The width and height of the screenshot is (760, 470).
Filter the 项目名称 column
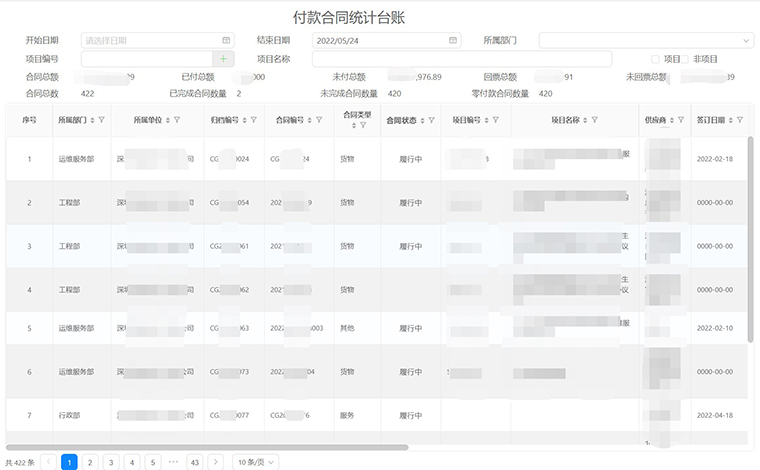pos(594,120)
